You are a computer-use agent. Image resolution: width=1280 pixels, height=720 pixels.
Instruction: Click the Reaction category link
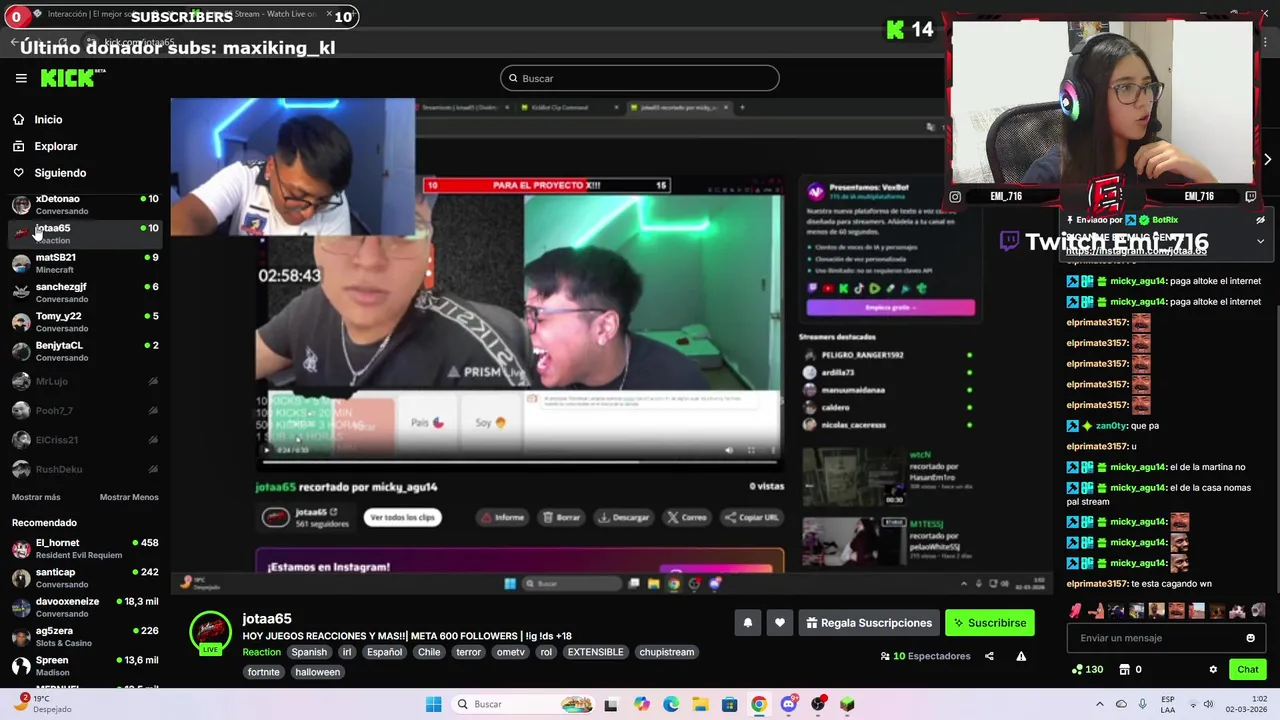click(x=261, y=652)
